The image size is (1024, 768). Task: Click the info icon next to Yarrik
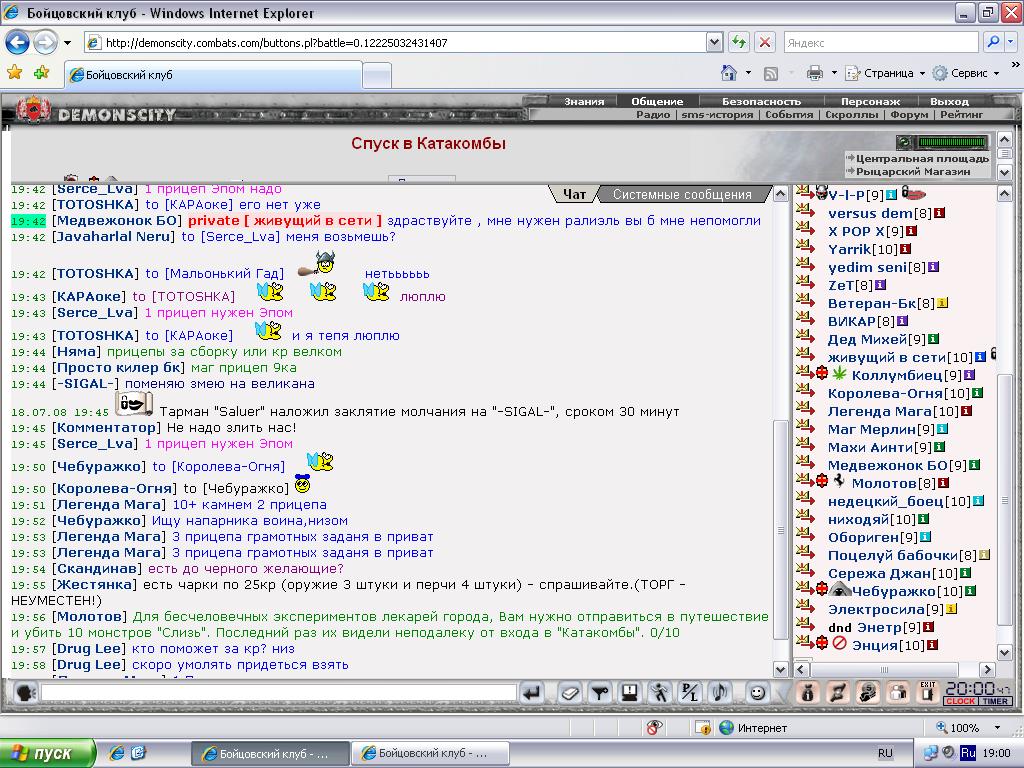tap(905, 249)
